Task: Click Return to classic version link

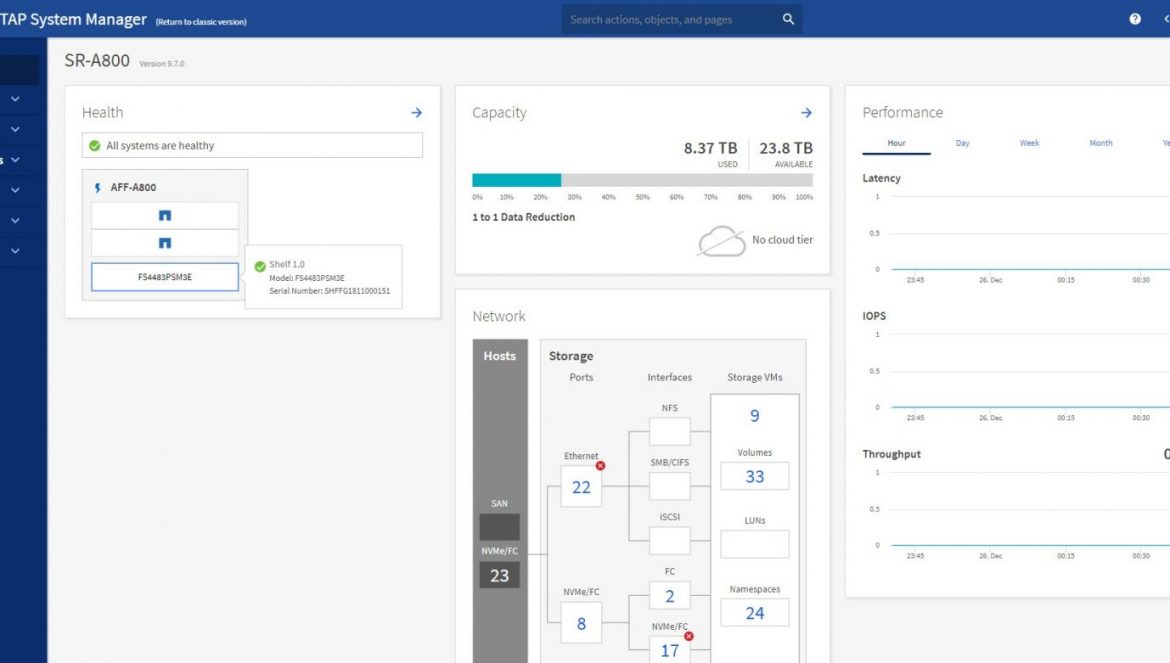Action: [201, 22]
